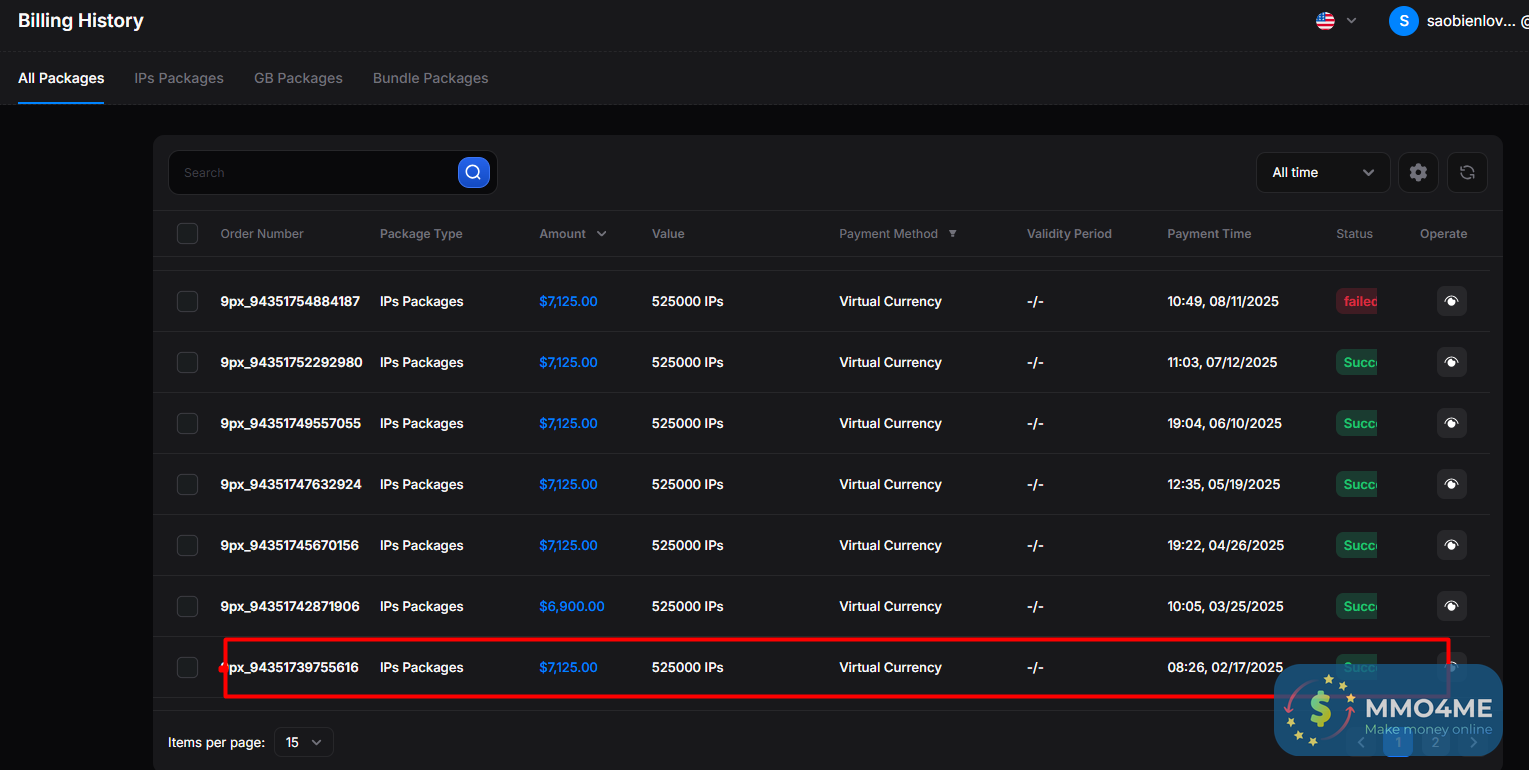Expand the items per page dropdown
Image resolution: width=1529 pixels, height=770 pixels.
click(x=303, y=742)
